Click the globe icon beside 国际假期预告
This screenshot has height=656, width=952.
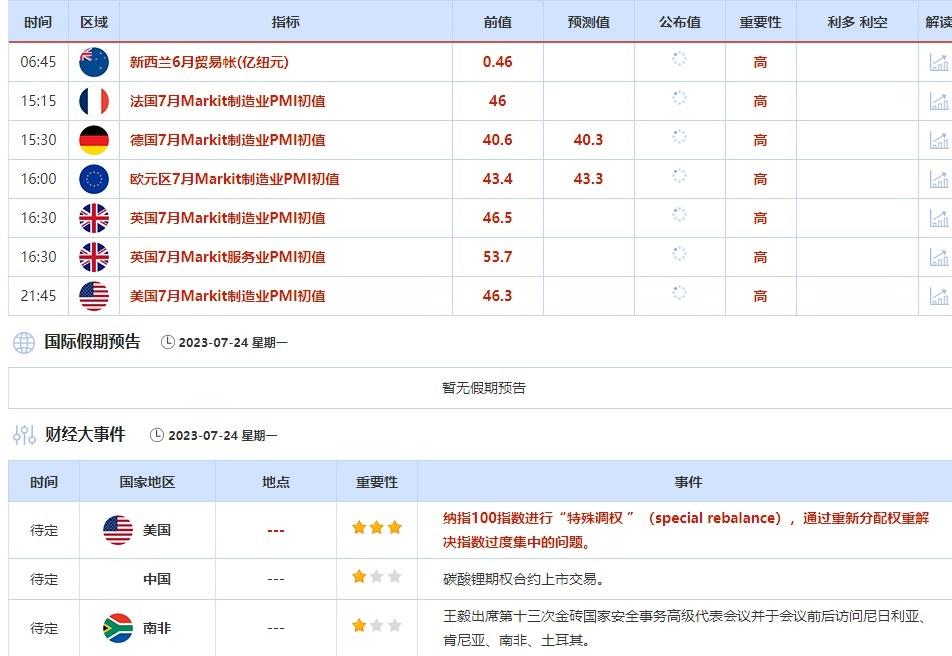[x=24, y=343]
